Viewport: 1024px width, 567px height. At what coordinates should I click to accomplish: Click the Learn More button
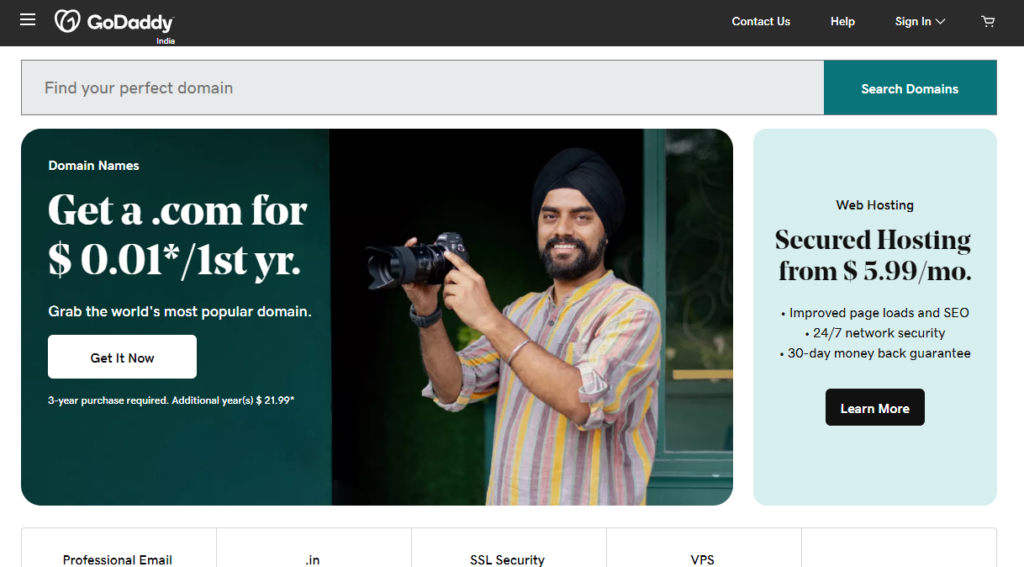pos(874,407)
